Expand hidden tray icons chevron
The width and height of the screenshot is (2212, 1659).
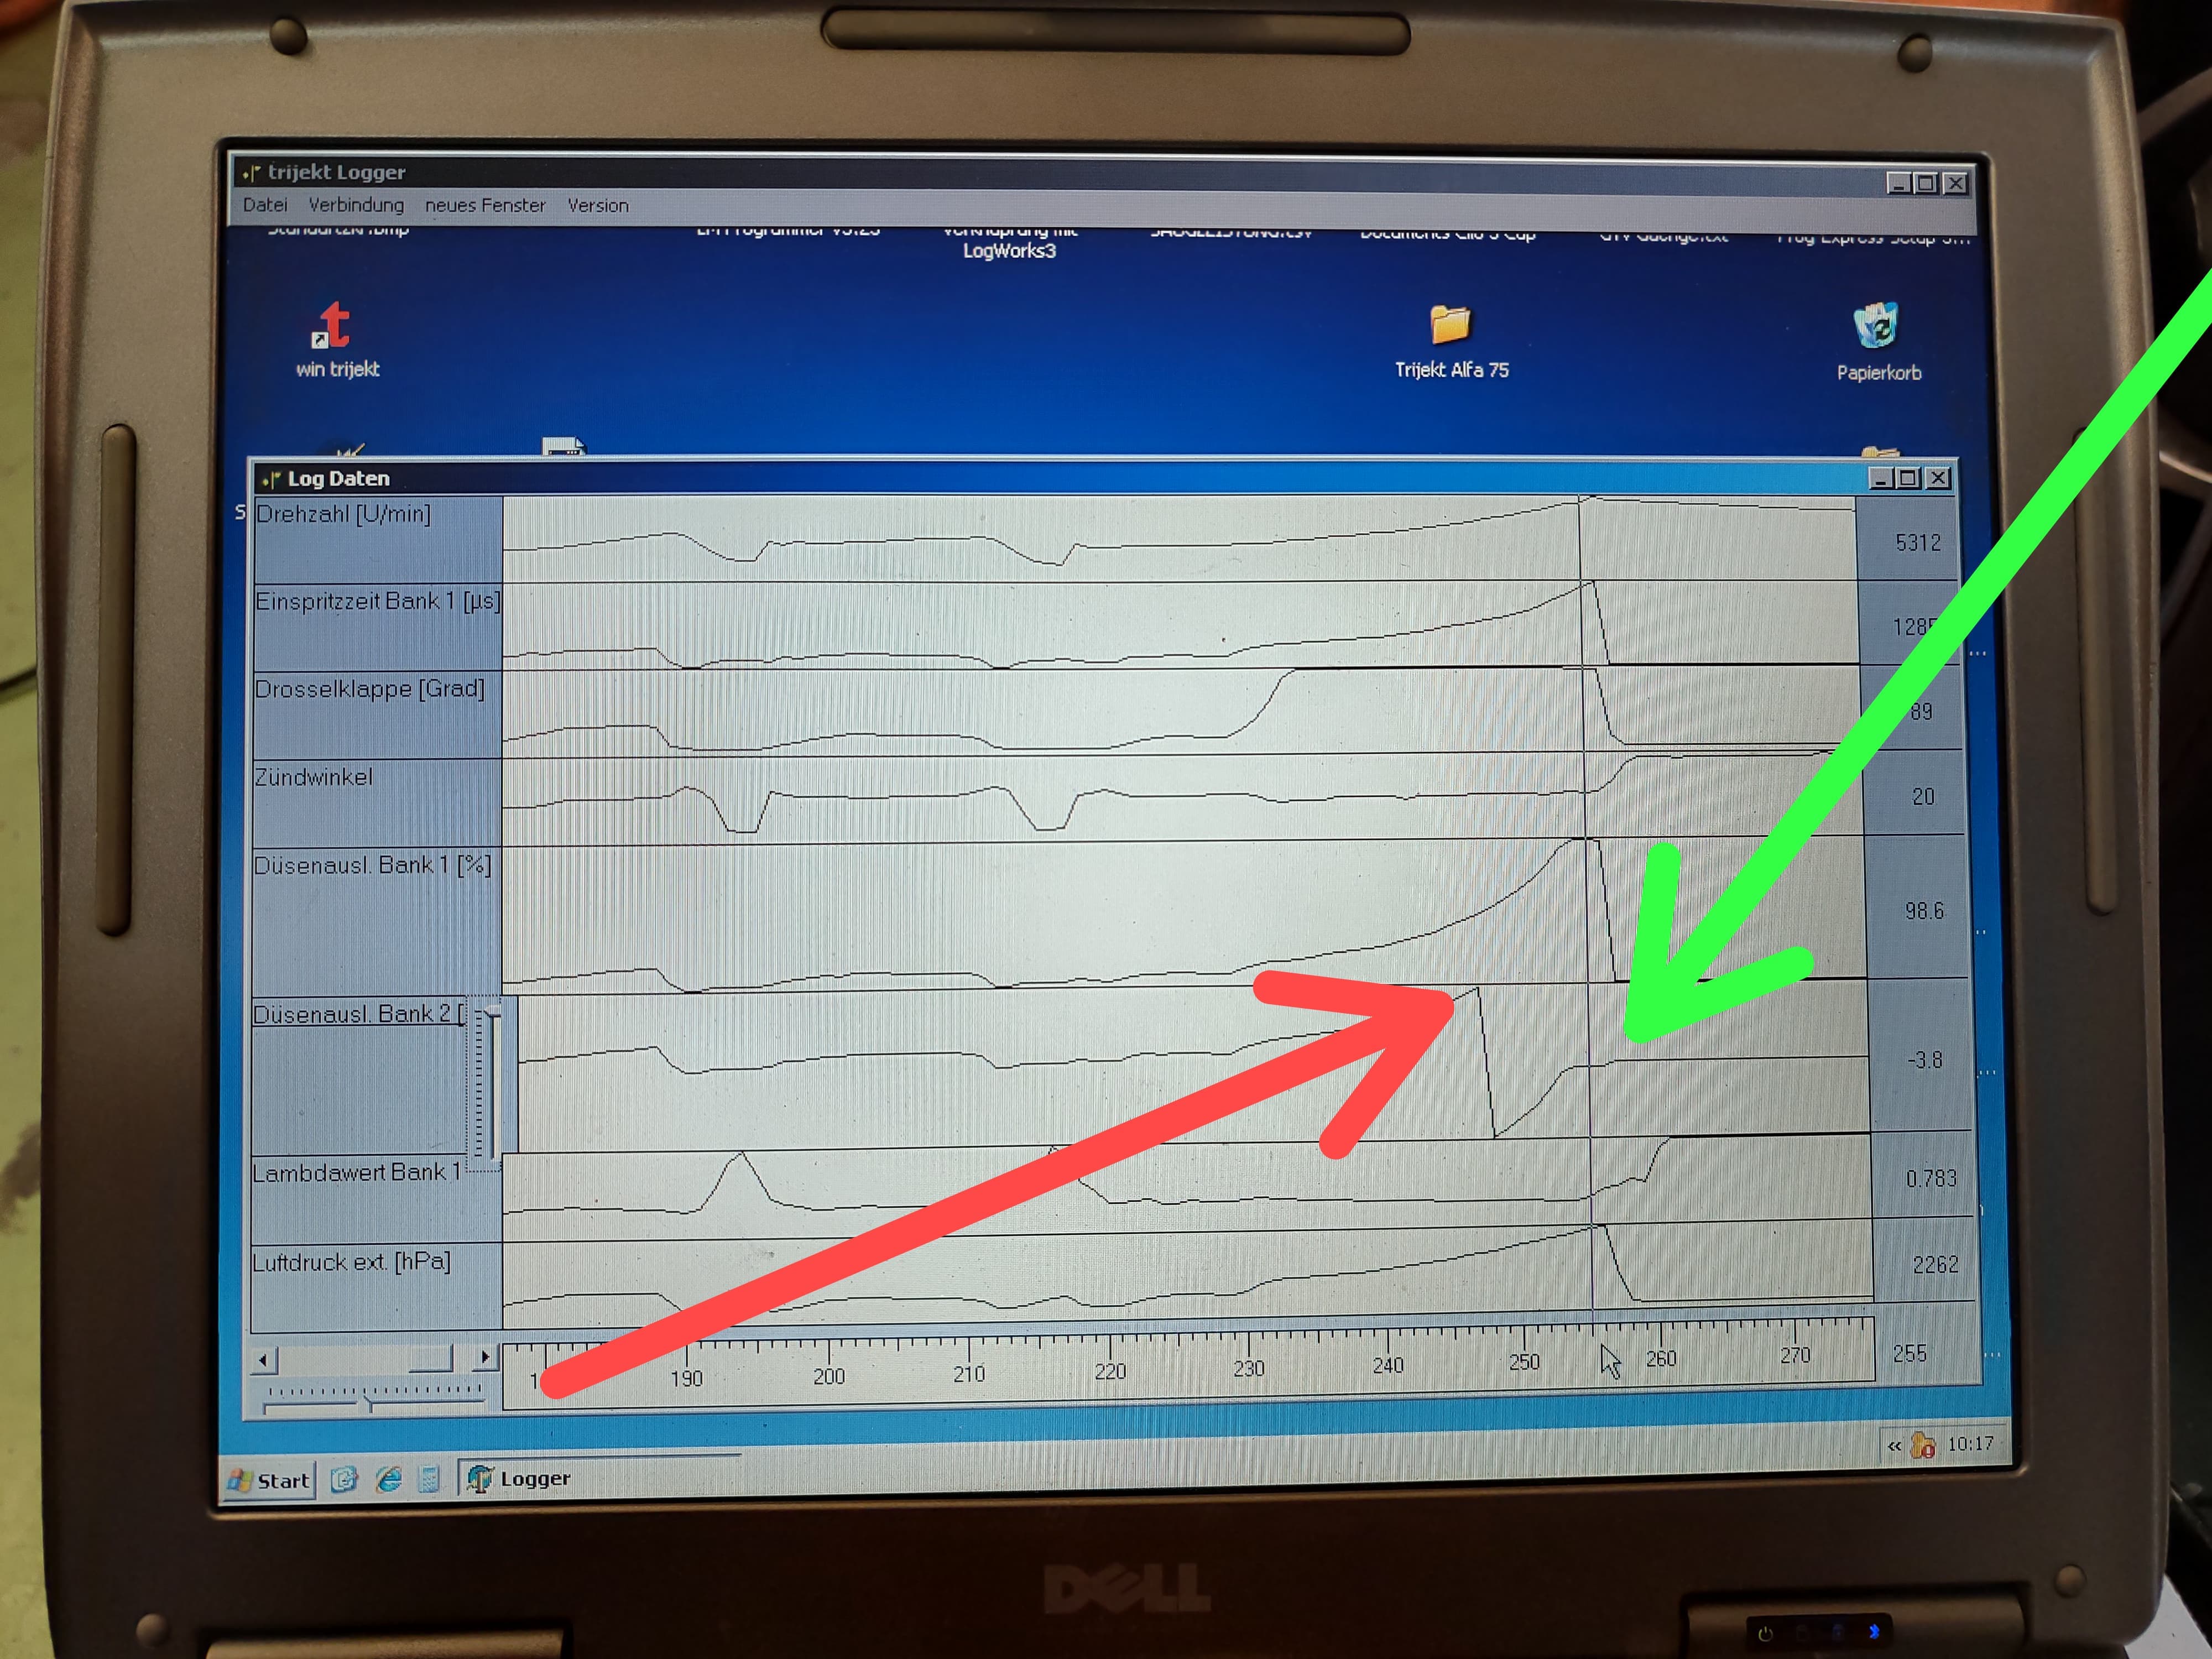[x=1894, y=1446]
